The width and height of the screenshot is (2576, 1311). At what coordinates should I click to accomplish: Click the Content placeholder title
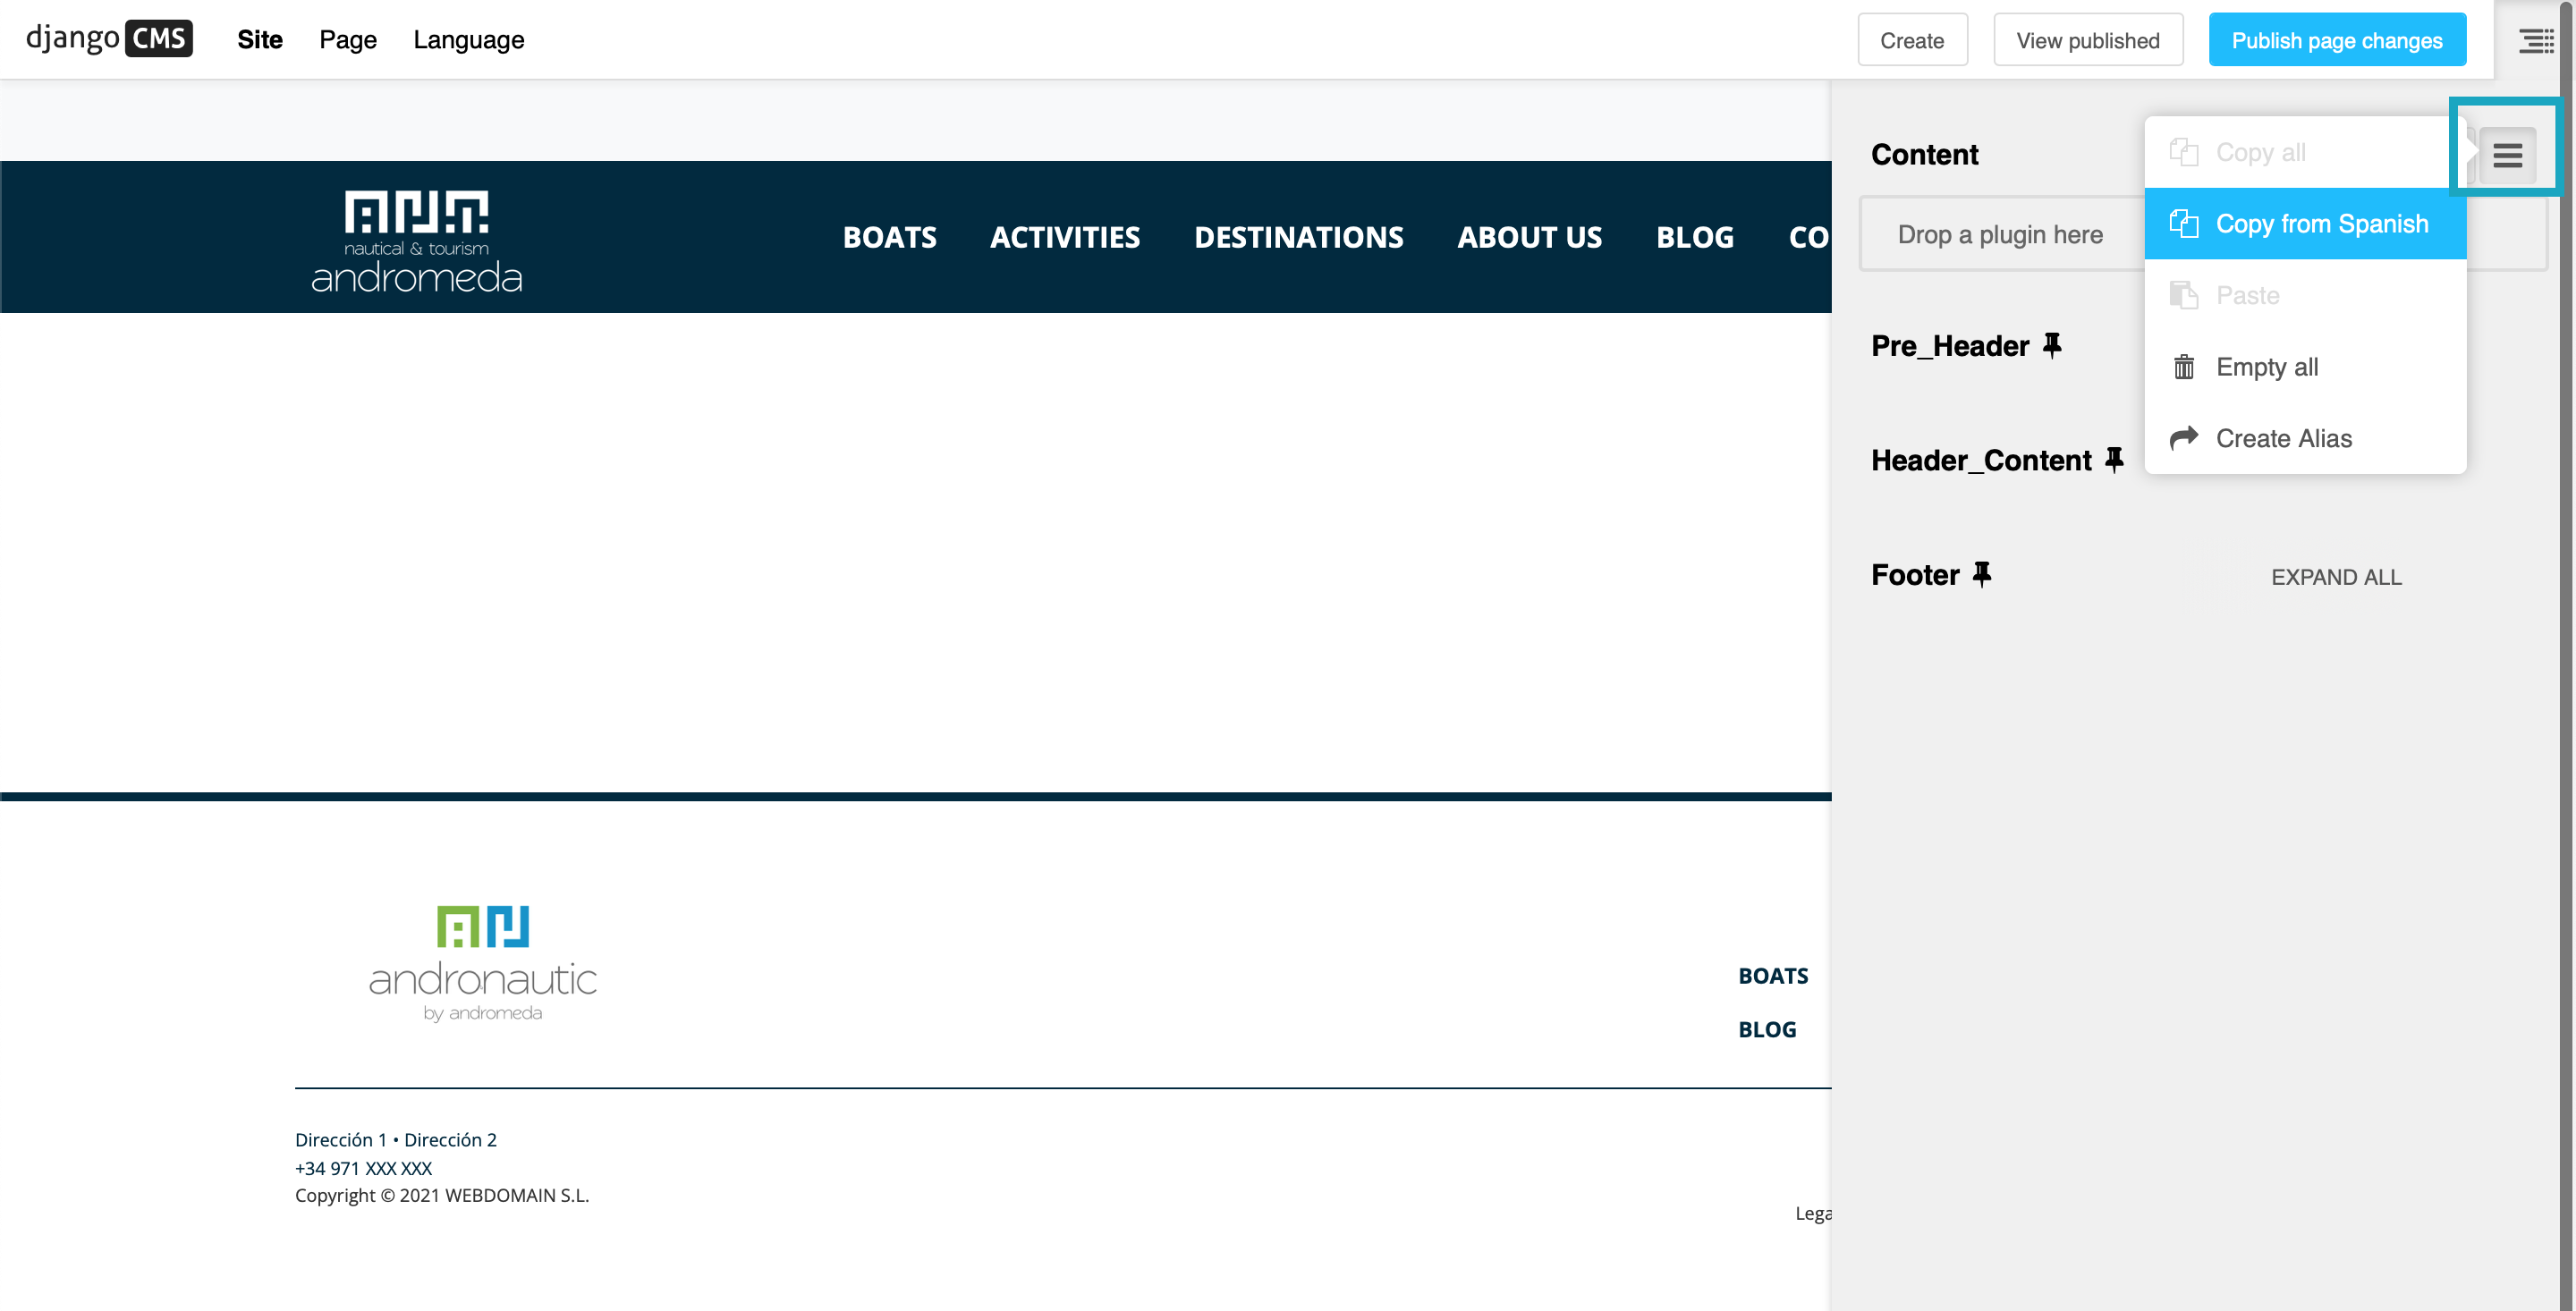pyautogui.click(x=1924, y=154)
